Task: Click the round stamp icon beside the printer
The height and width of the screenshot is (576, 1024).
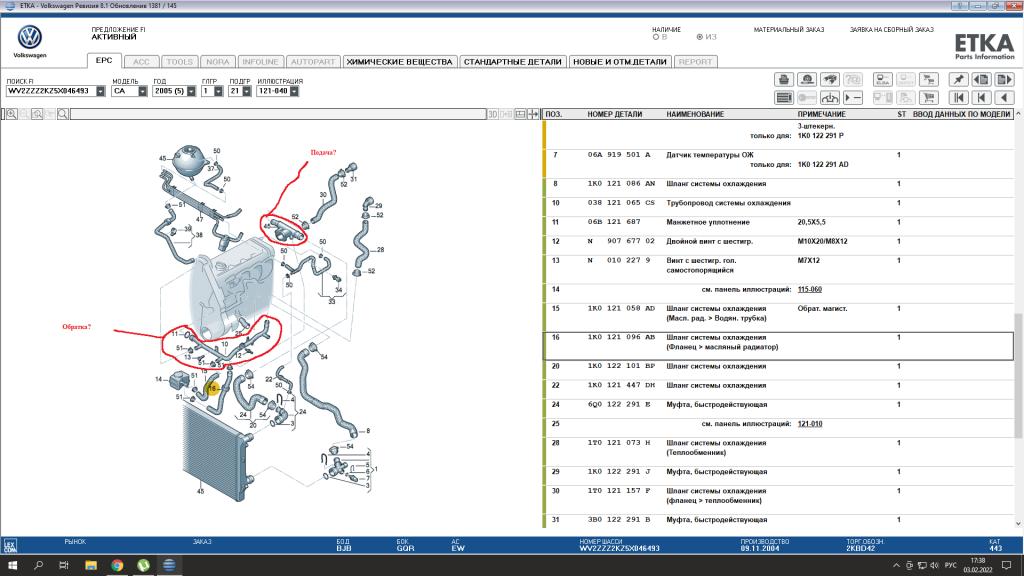Action: (x=807, y=80)
